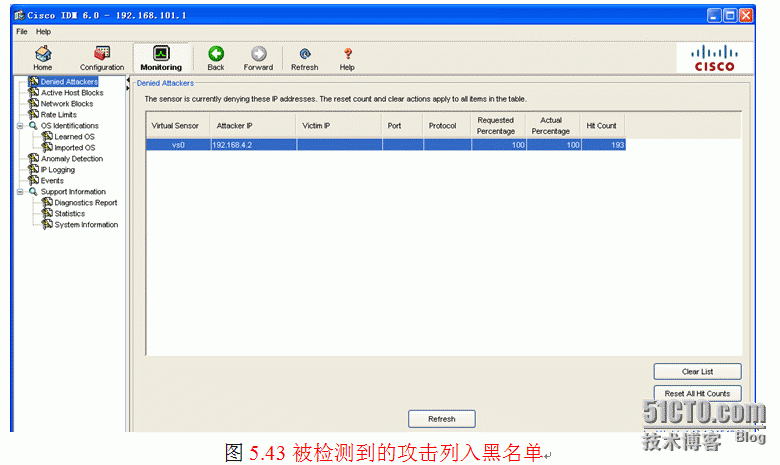Screen dimensions: 780x465
Task: Select the Monitoring toolbar icon
Action: [x=161, y=53]
